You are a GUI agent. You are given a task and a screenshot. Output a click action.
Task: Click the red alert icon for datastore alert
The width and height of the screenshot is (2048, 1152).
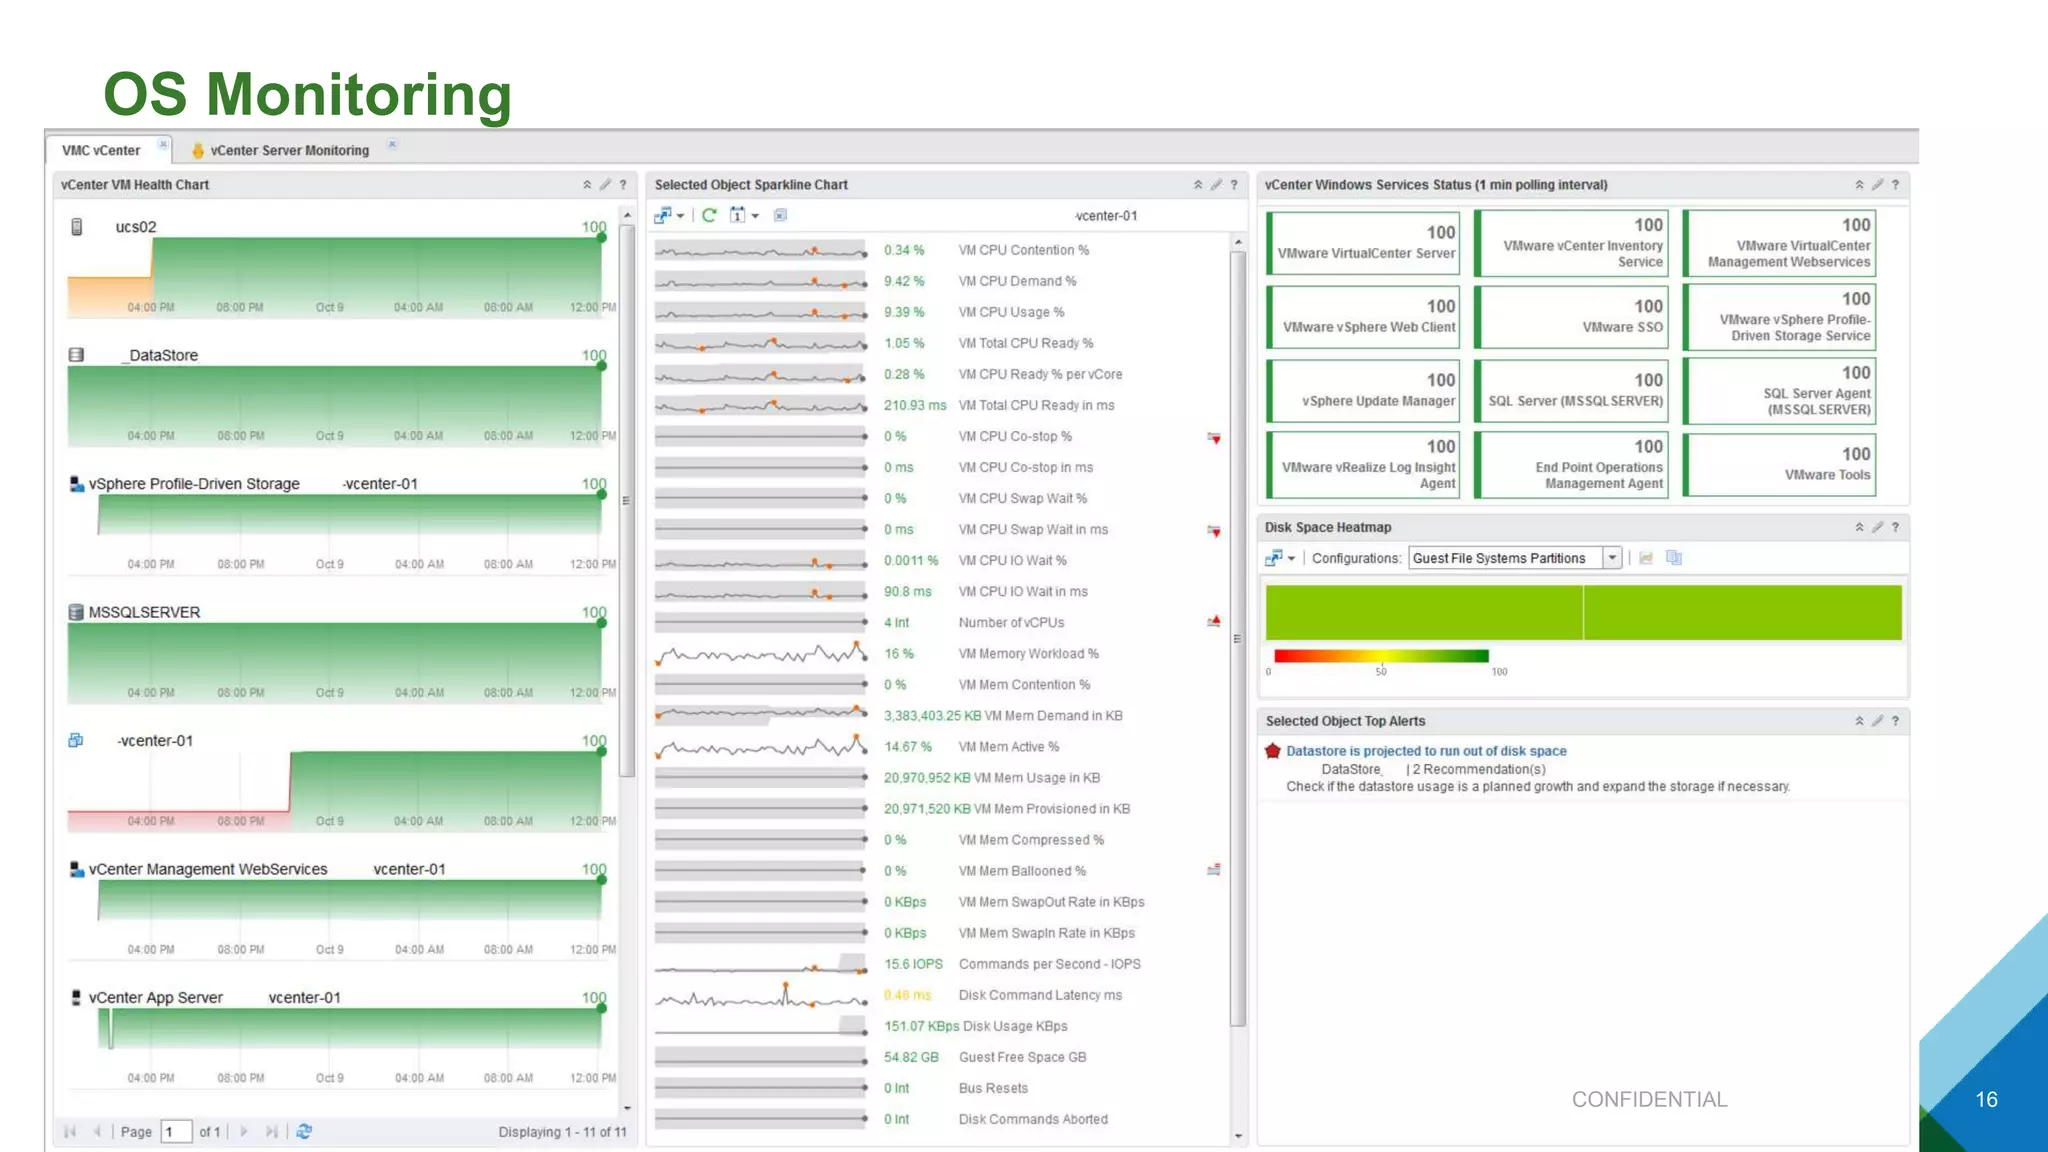(1273, 751)
